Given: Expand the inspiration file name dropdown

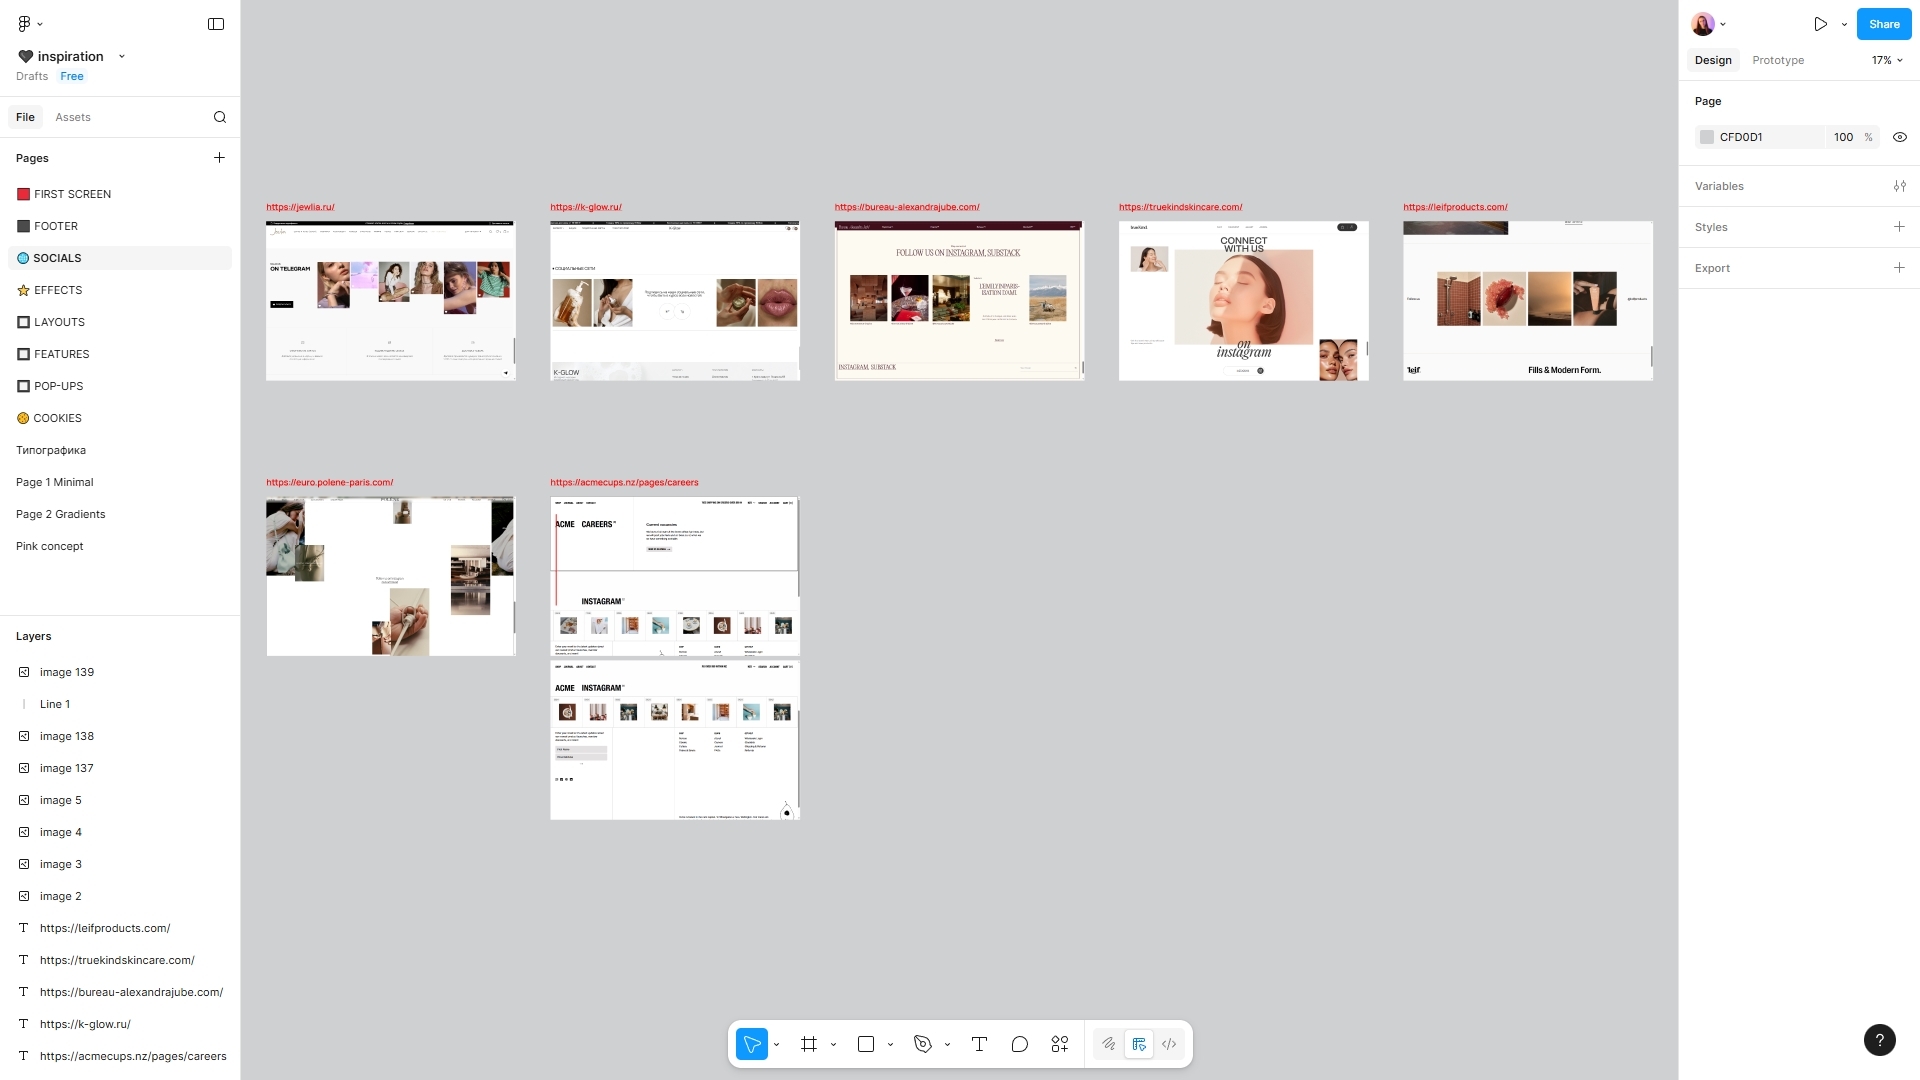Looking at the screenshot, I should coord(122,56).
